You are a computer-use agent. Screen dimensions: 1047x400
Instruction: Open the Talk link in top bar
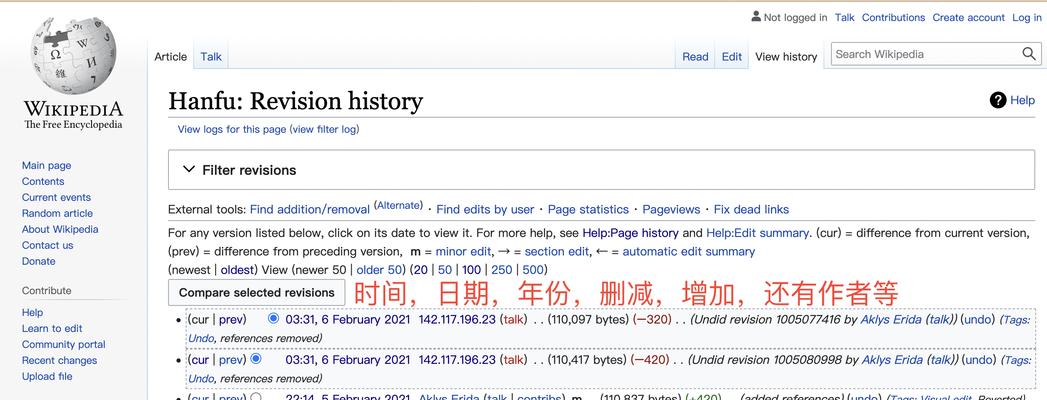click(845, 17)
